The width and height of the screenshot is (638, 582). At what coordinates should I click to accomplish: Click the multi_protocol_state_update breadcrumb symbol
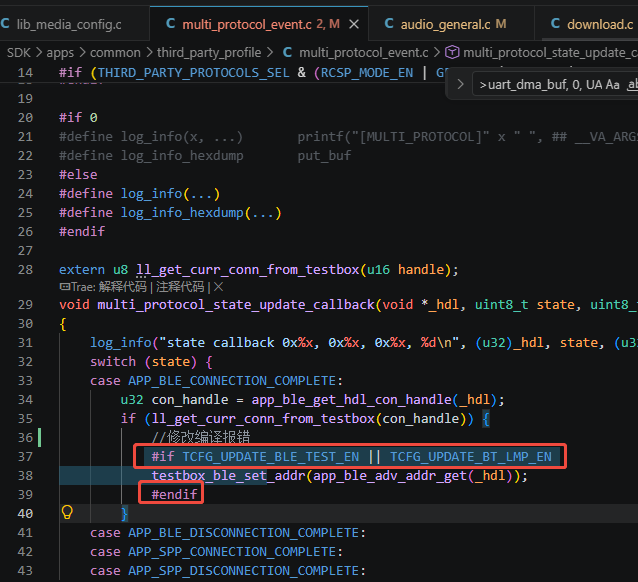pyautogui.click(x=550, y=53)
